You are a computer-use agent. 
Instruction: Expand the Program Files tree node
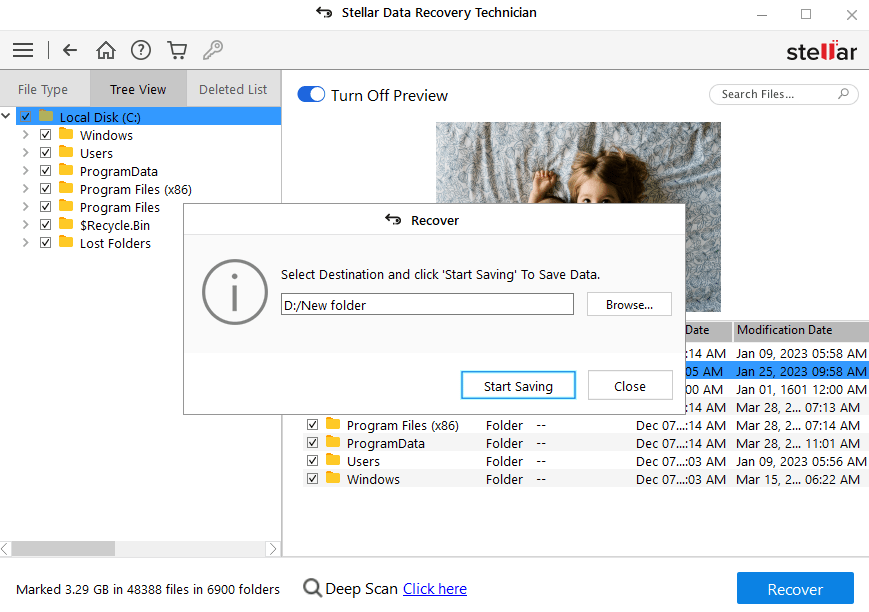pos(25,207)
